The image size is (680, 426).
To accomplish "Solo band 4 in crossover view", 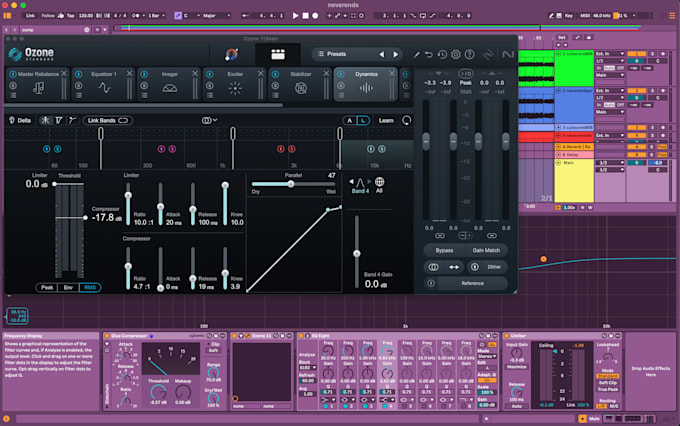I will pyautogui.click(x=382, y=149).
